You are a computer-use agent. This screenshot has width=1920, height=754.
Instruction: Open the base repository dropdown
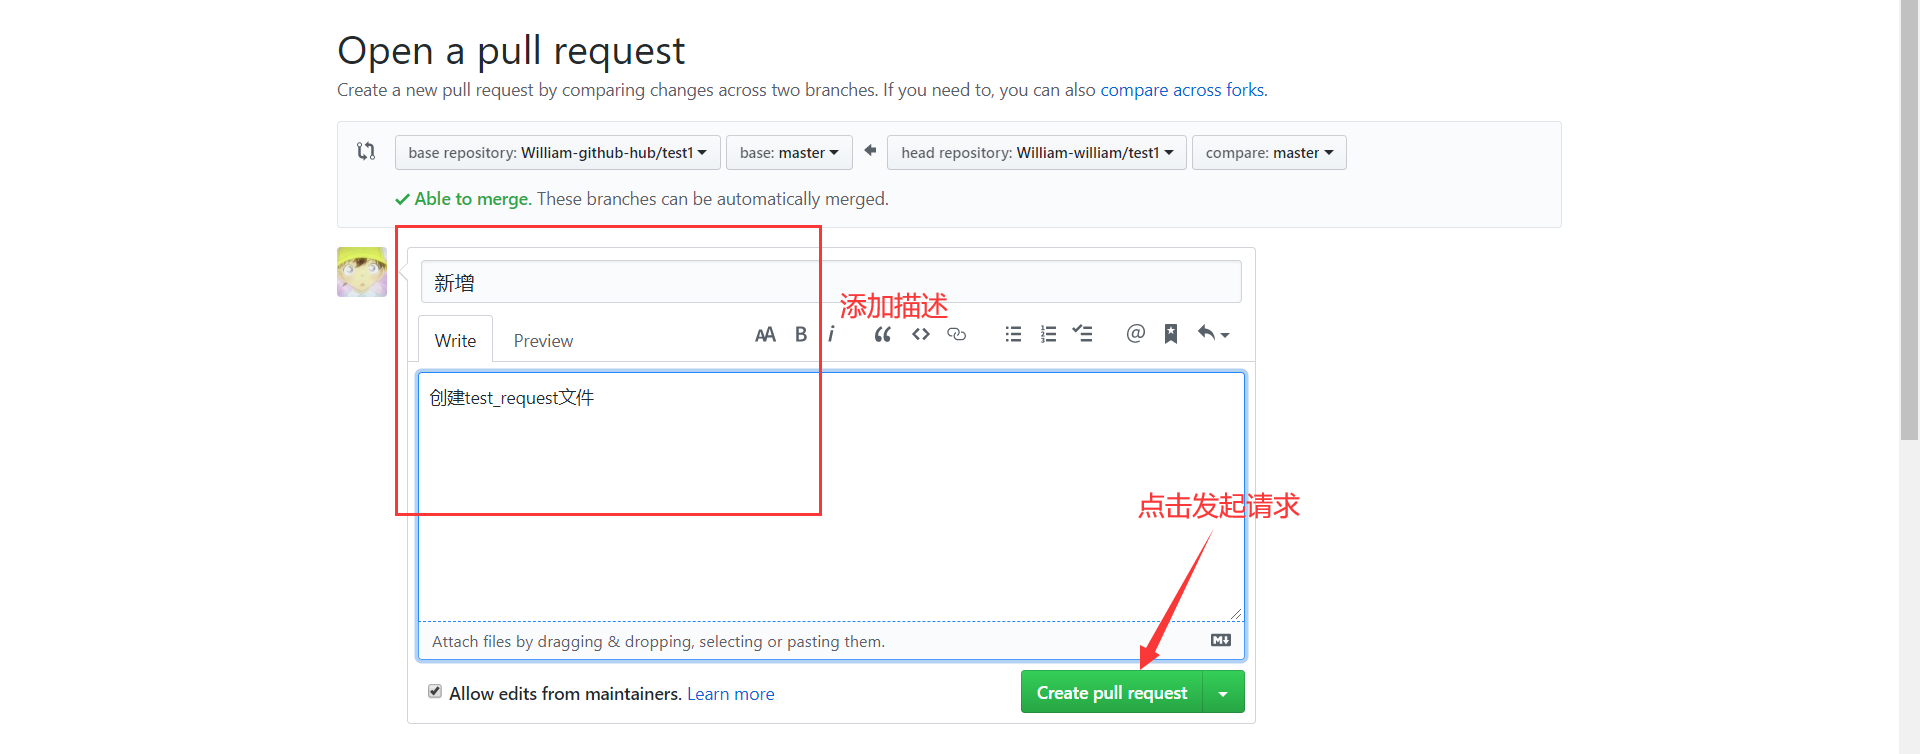coord(557,152)
